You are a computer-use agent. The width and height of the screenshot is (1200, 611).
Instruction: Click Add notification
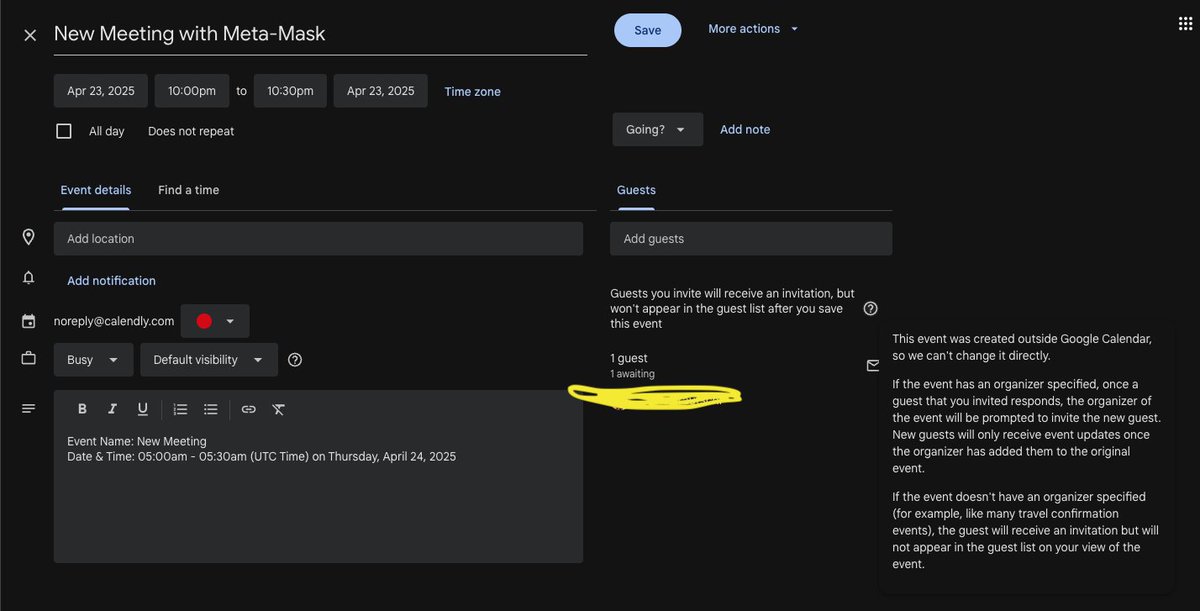[x=111, y=281]
